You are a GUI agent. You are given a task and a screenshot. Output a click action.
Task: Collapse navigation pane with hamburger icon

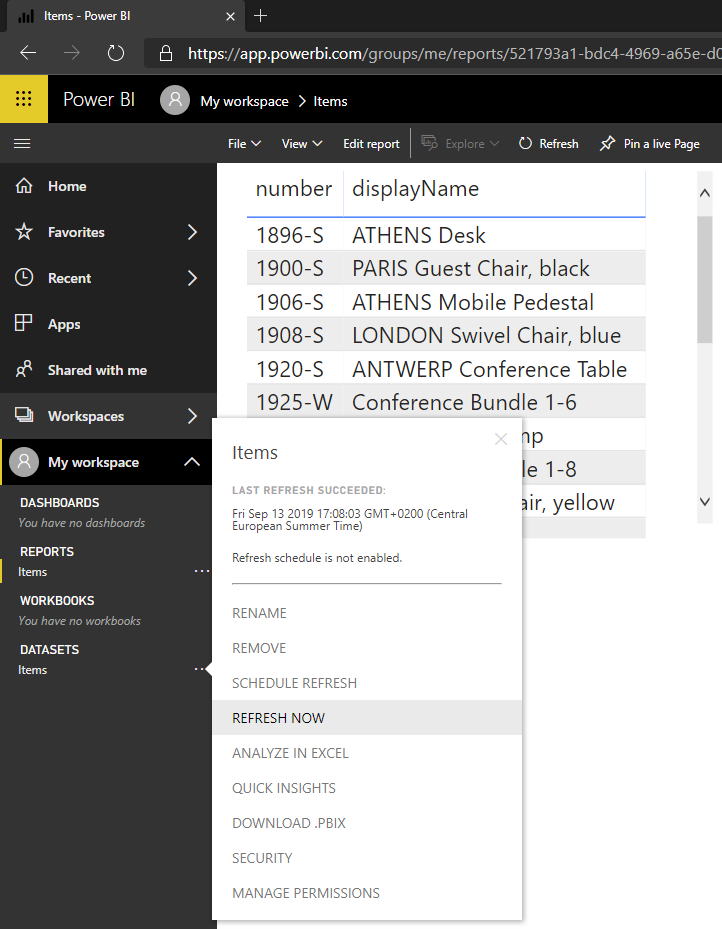coord(22,144)
